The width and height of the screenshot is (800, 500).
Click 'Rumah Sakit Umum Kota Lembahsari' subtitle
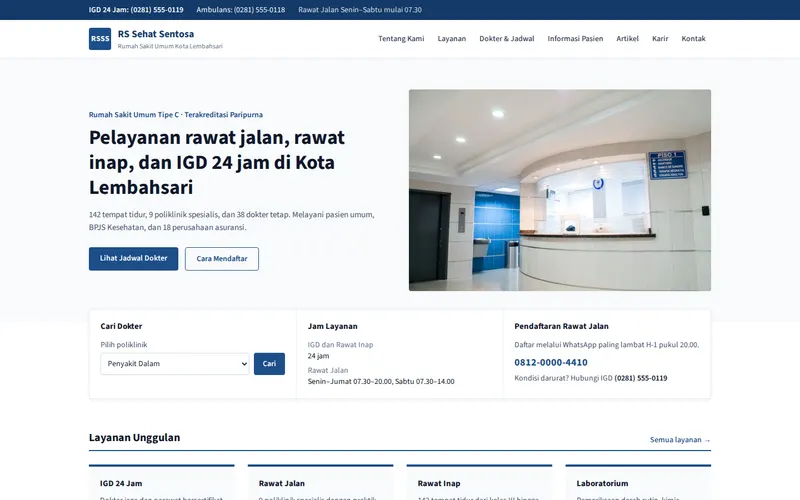[170, 46]
